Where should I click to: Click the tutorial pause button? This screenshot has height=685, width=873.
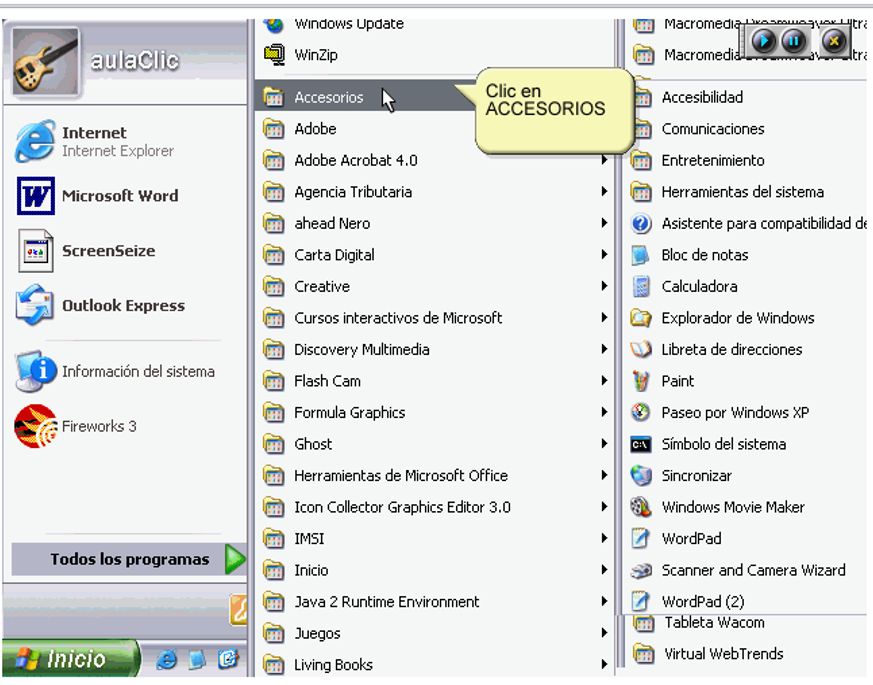(793, 41)
